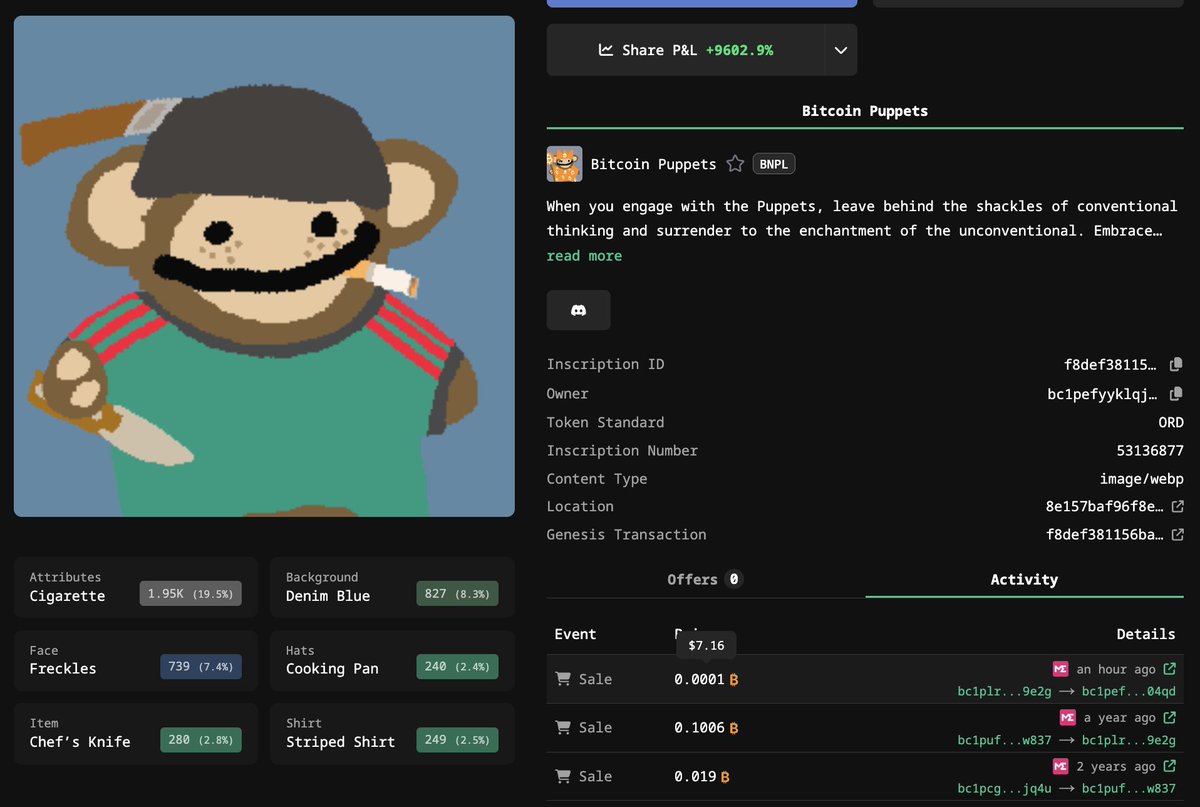
Task: Click the cart icon on the 0.0001 sale row
Action: [564, 679]
